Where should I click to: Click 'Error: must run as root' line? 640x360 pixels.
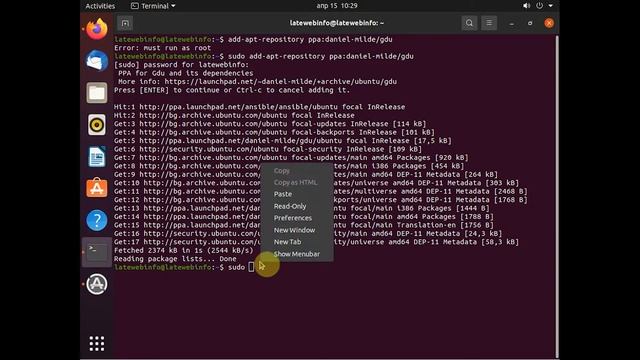(x=162, y=48)
